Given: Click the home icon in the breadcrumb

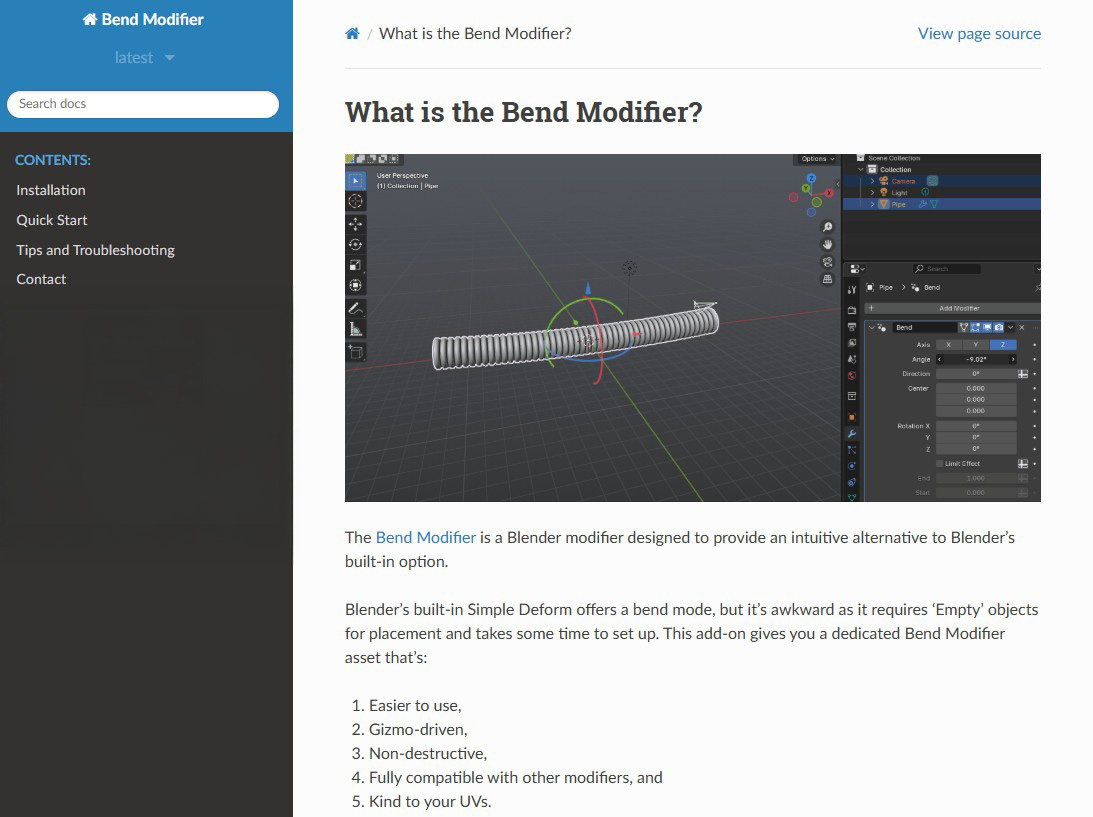Looking at the screenshot, I should [x=352, y=33].
